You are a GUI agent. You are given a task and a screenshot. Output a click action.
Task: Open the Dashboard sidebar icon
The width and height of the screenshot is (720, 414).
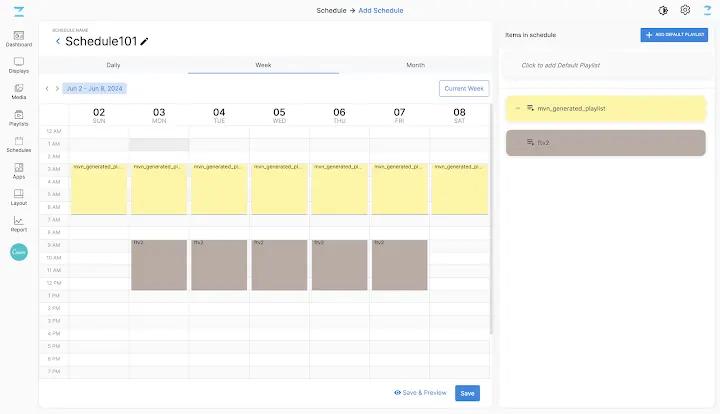pos(19,36)
